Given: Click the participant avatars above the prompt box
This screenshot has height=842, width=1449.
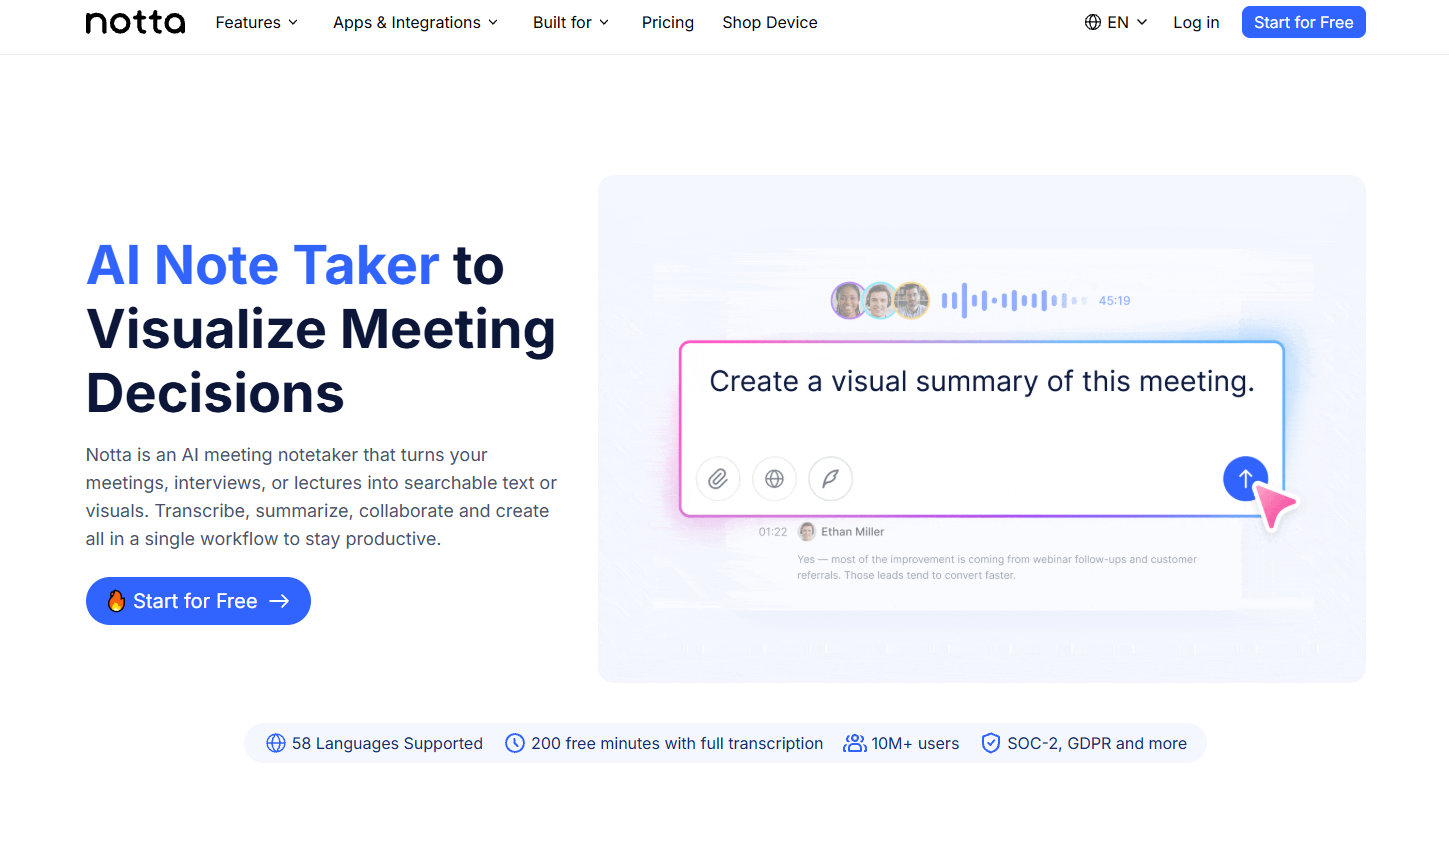Looking at the screenshot, I should [x=880, y=300].
